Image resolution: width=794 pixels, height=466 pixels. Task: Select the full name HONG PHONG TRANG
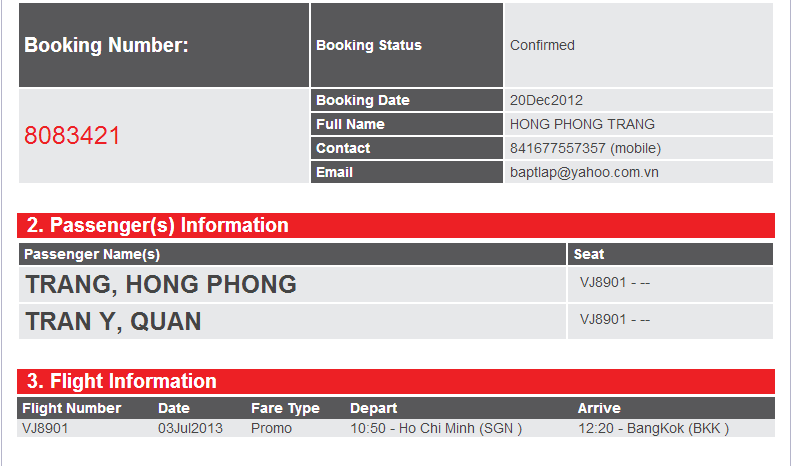click(x=582, y=124)
